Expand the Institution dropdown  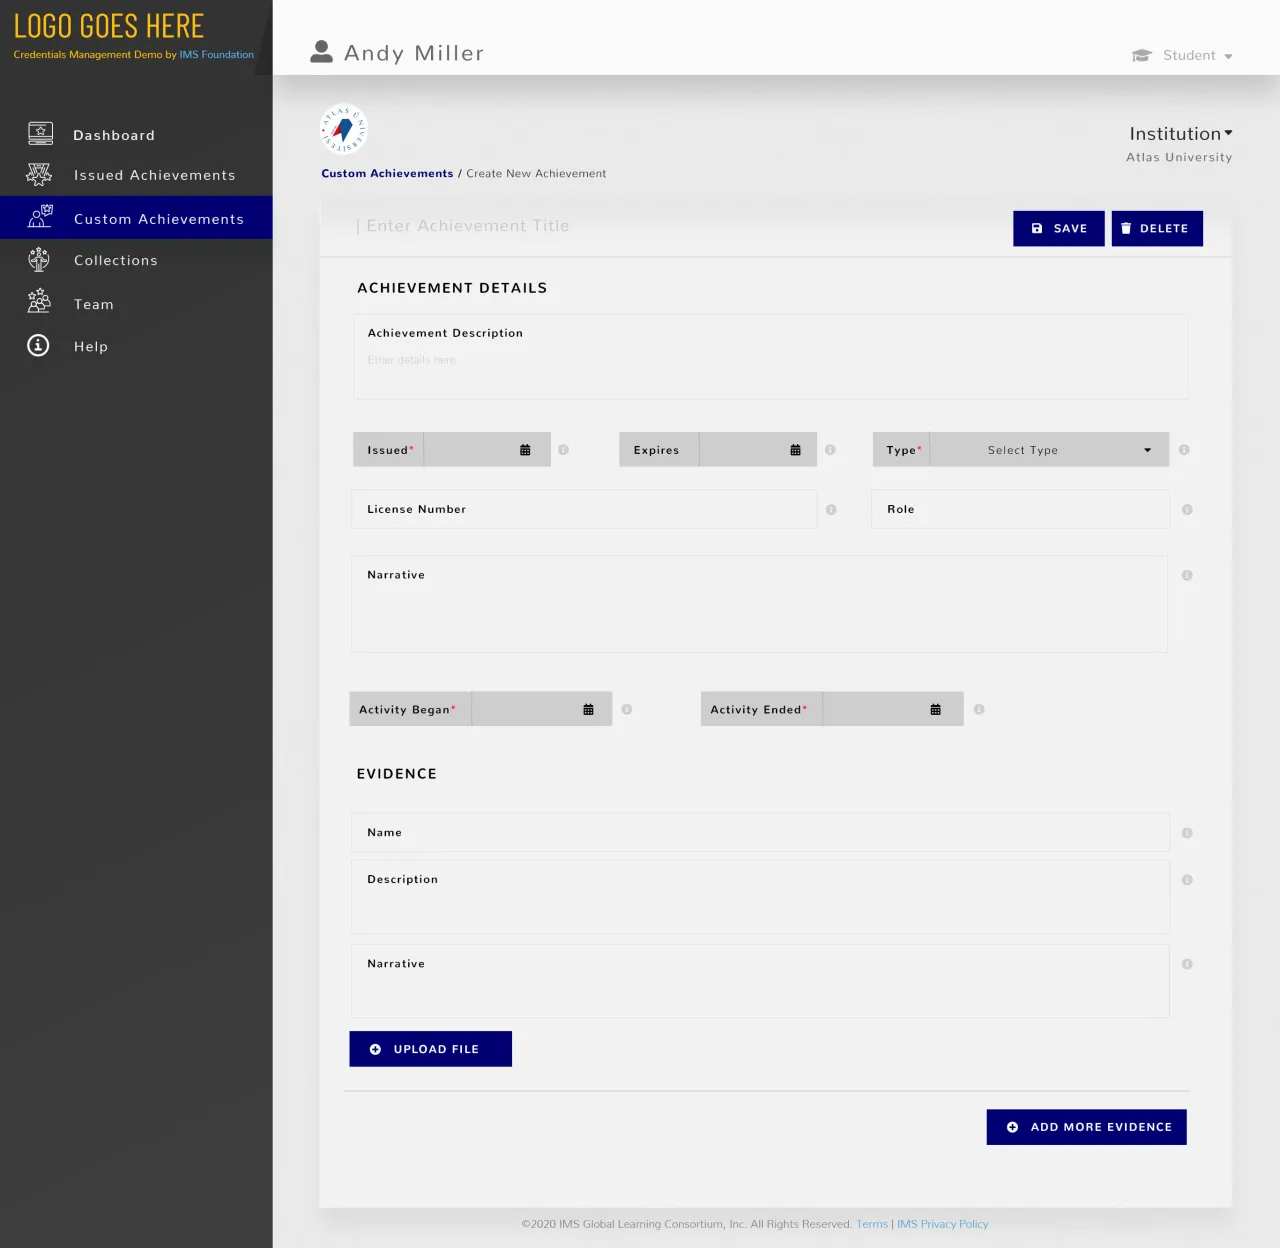point(1181,134)
